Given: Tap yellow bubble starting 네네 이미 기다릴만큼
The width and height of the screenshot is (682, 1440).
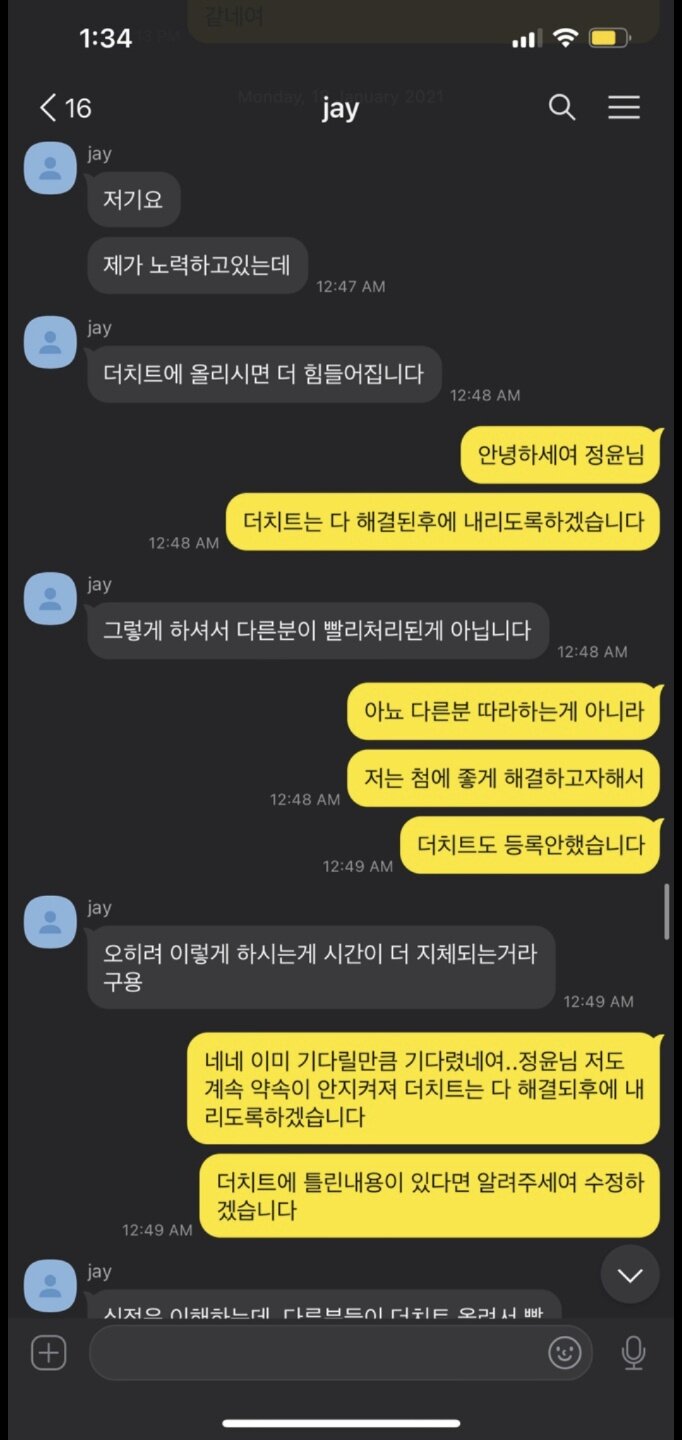Looking at the screenshot, I should click(423, 1089).
